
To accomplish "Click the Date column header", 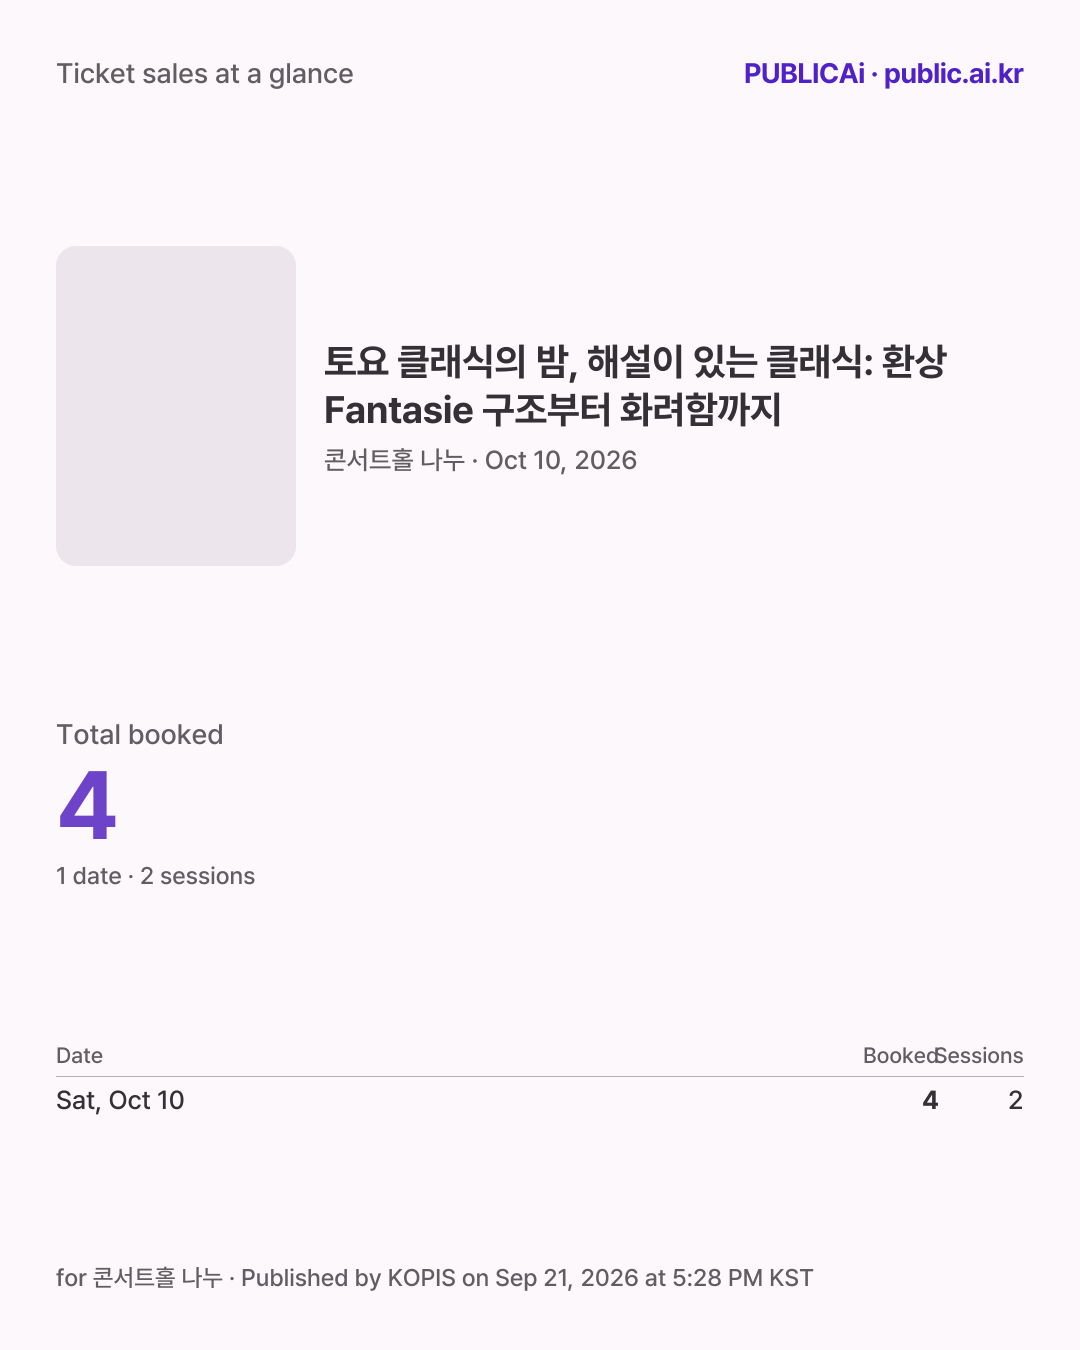I will (79, 1056).
